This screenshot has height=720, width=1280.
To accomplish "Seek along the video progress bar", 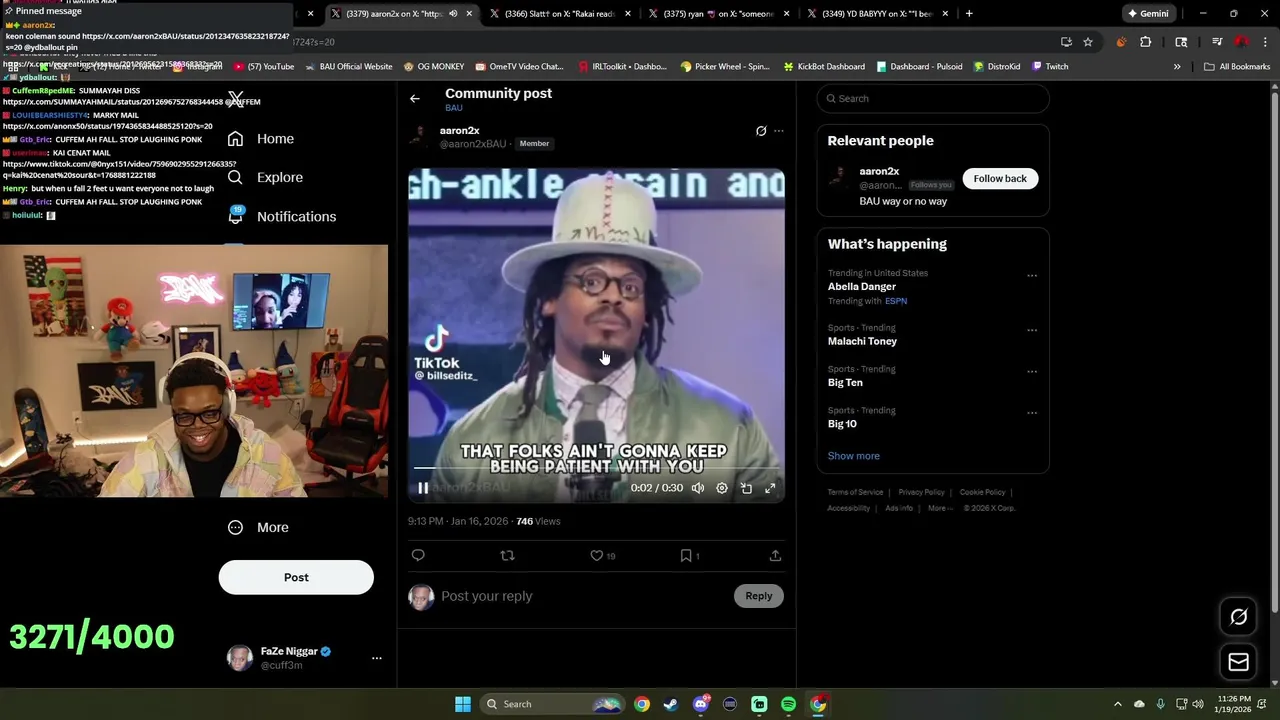I will click(x=596, y=468).
